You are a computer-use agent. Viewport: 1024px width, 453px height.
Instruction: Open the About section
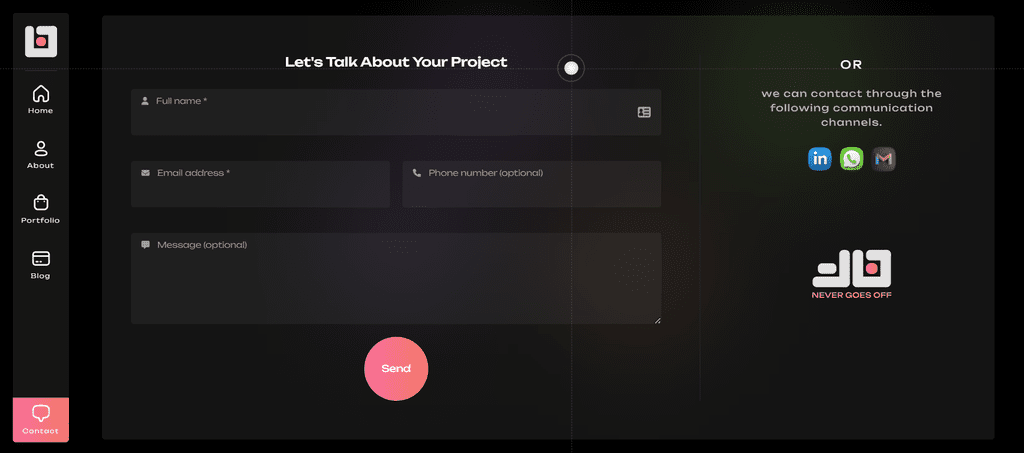tap(40, 155)
